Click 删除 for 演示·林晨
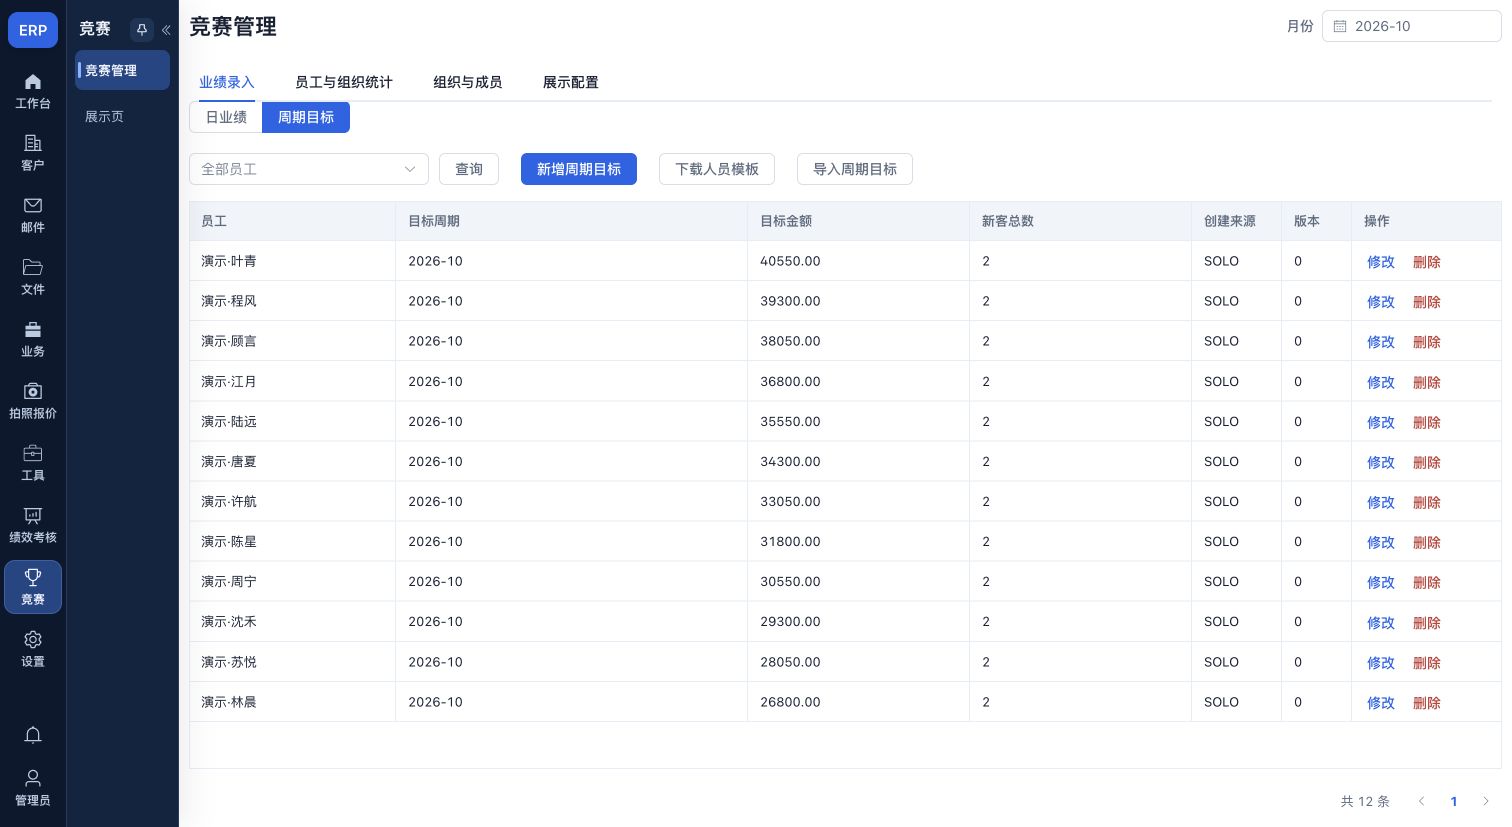Screen dimensions: 1512x827 tap(1427, 703)
